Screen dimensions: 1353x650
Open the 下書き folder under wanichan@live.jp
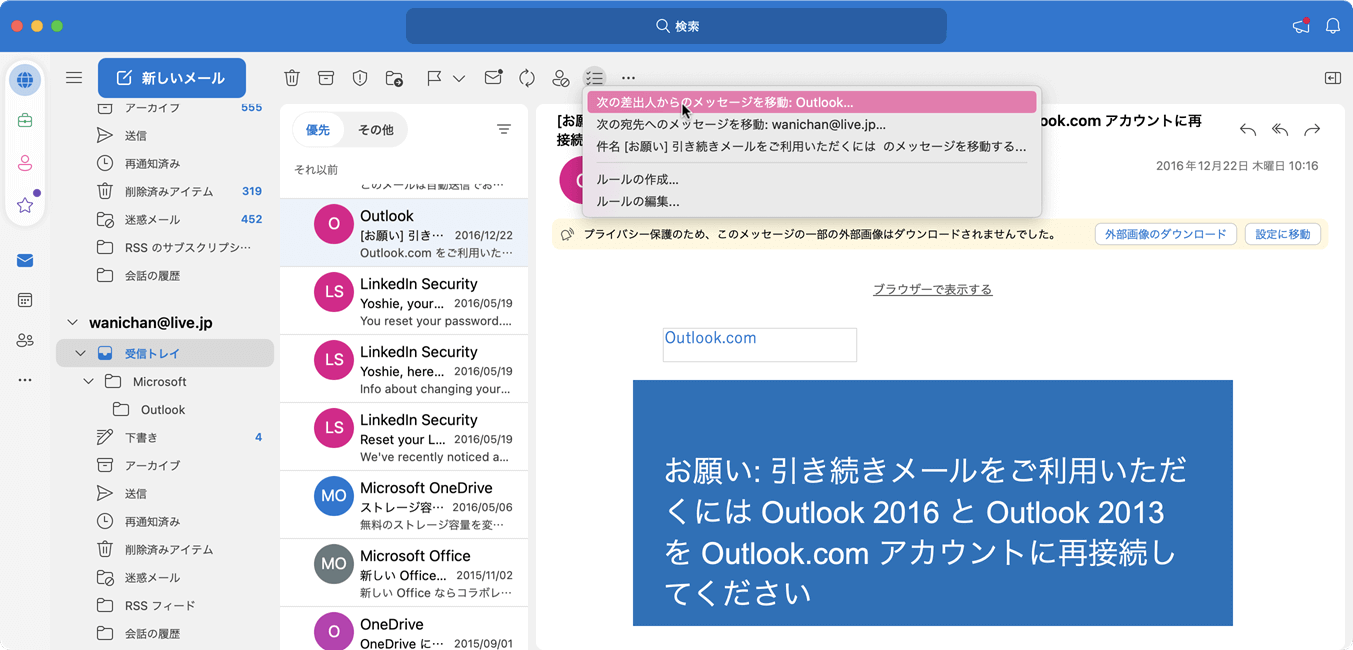[x=165, y=437]
